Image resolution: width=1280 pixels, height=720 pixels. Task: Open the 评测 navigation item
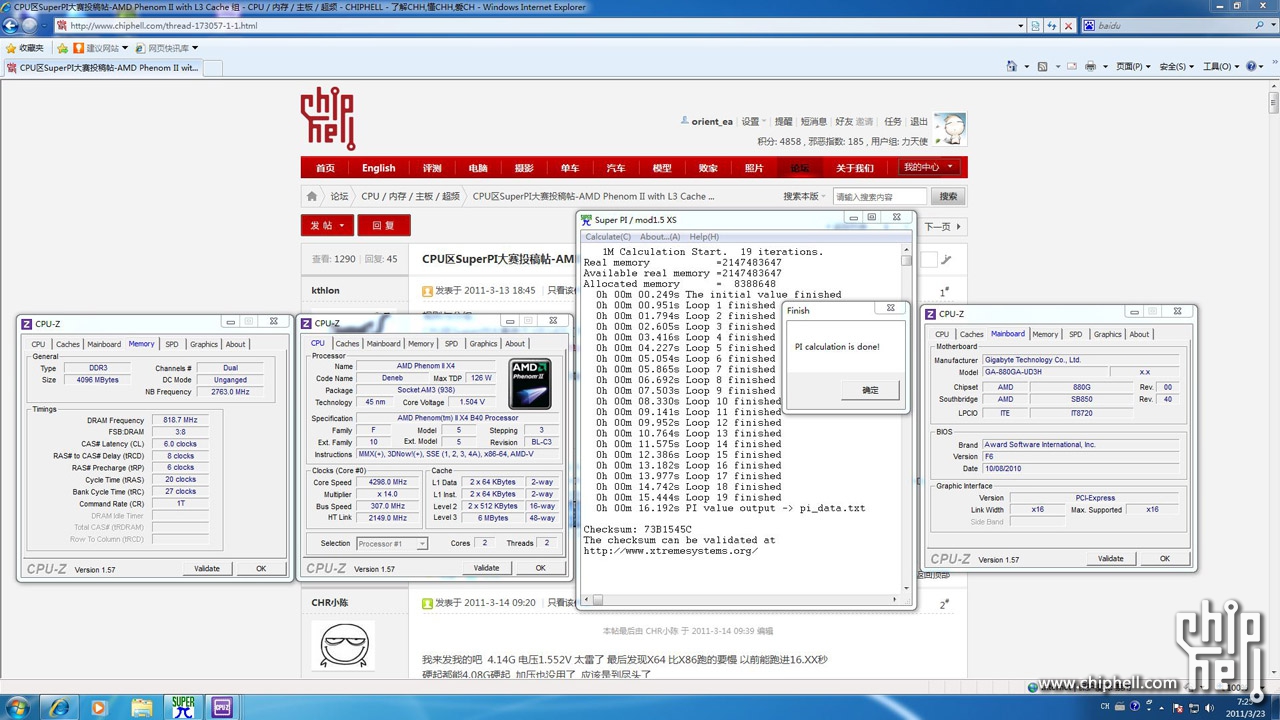coord(432,168)
